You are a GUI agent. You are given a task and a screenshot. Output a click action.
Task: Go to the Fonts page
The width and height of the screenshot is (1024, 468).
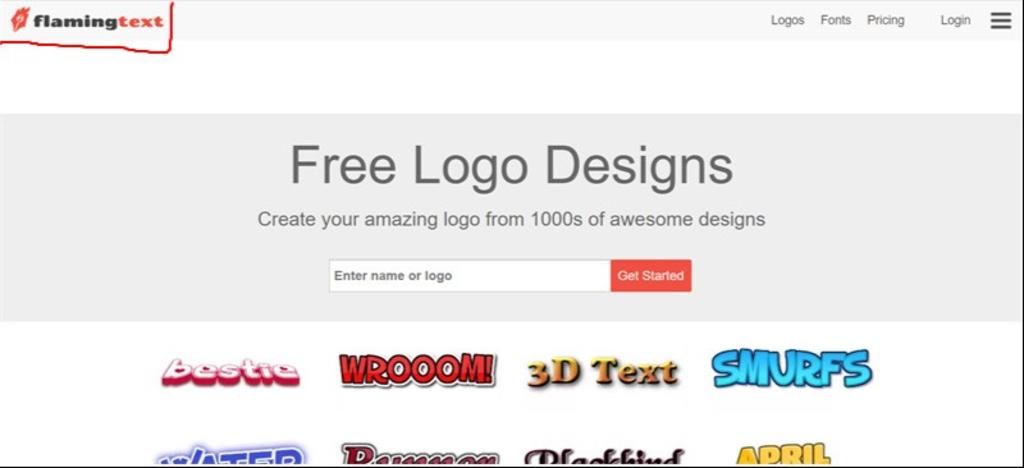[x=835, y=20]
